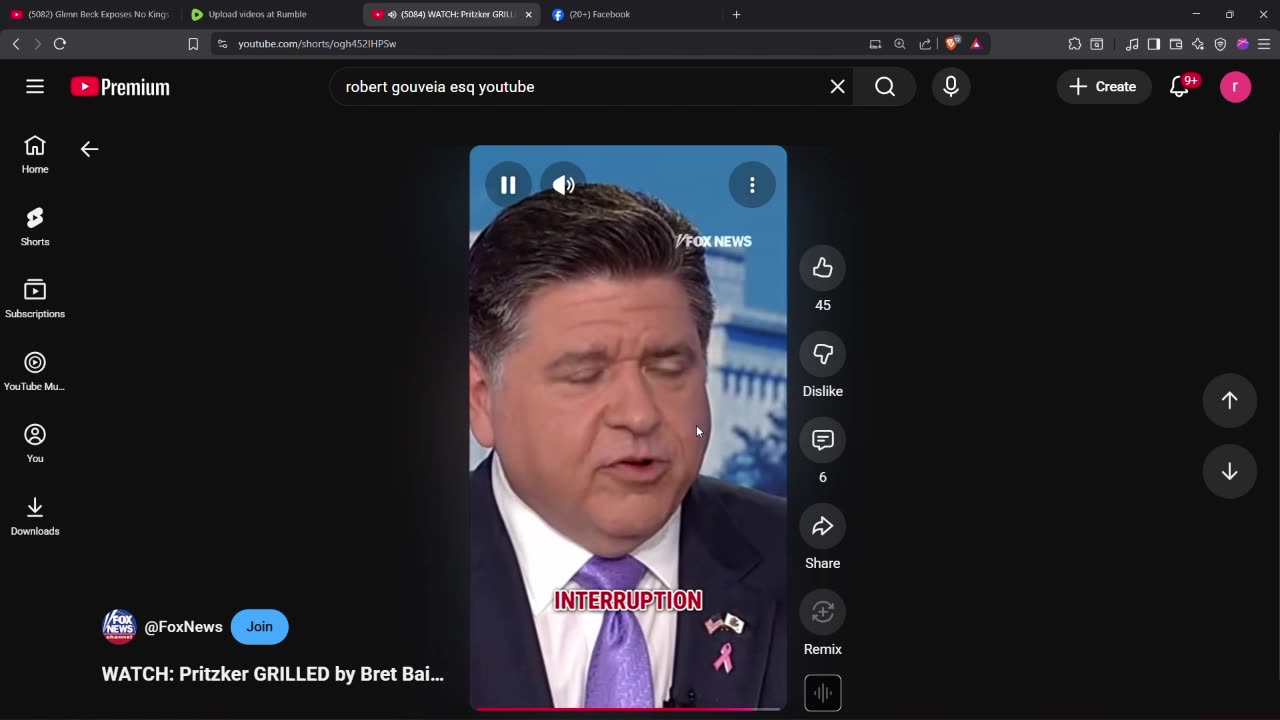Pause the playing Short
This screenshot has height=720, width=1280.
(508, 185)
